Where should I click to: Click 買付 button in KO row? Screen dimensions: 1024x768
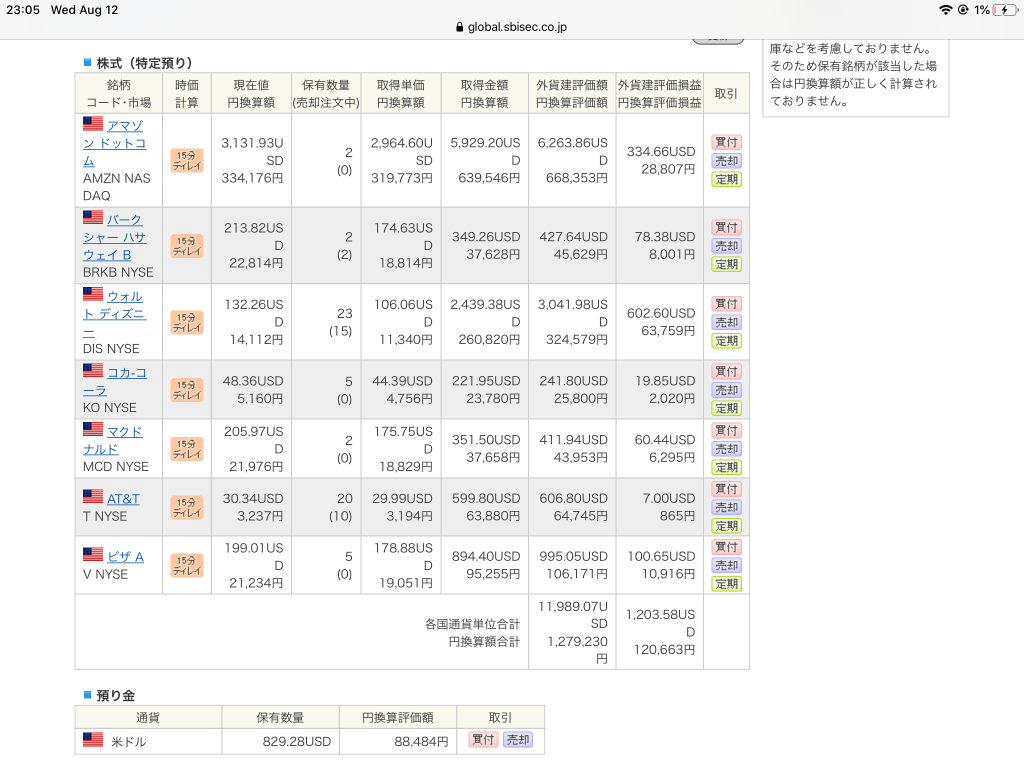point(726,372)
